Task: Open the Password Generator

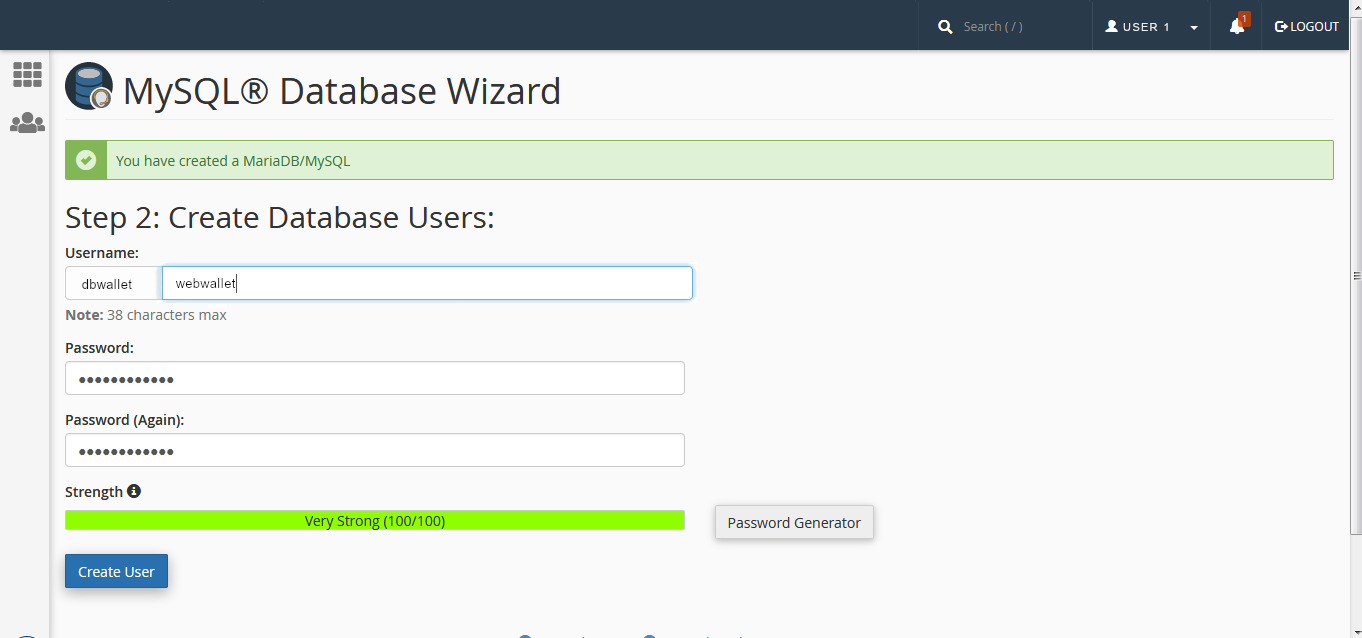Action: tap(794, 522)
